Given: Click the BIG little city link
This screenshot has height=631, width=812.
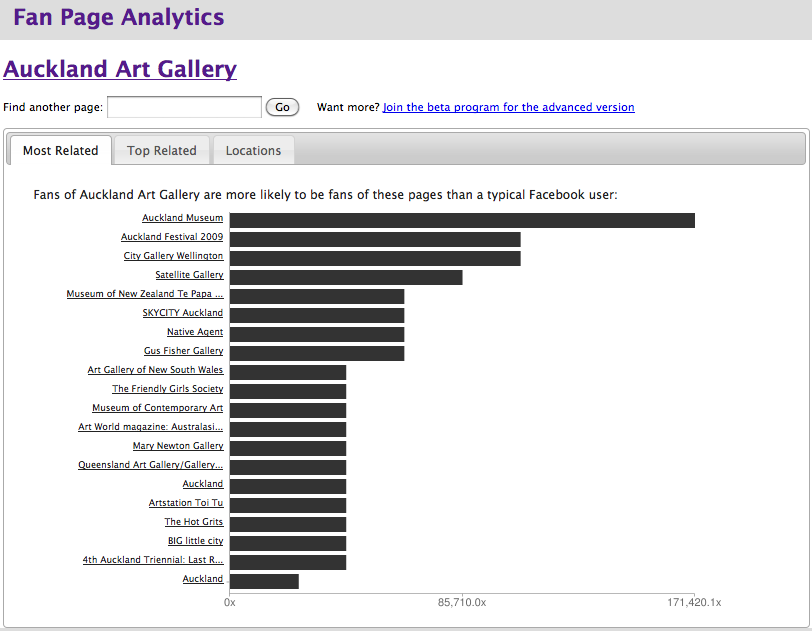Looking at the screenshot, I should pos(195,541).
